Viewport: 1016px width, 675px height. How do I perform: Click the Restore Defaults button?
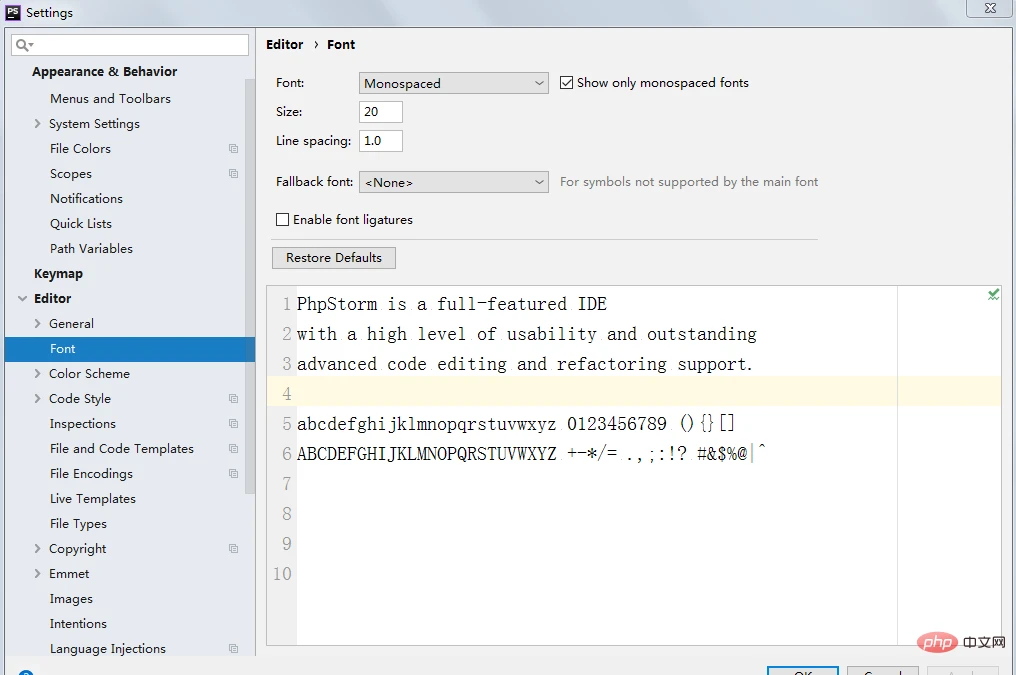[x=334, y=258]
